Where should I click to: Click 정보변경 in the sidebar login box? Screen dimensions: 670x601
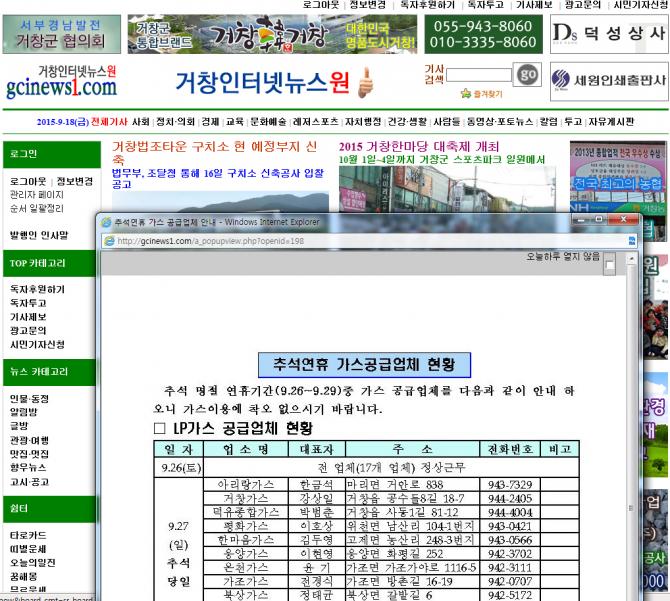click(x=75, y=181)
